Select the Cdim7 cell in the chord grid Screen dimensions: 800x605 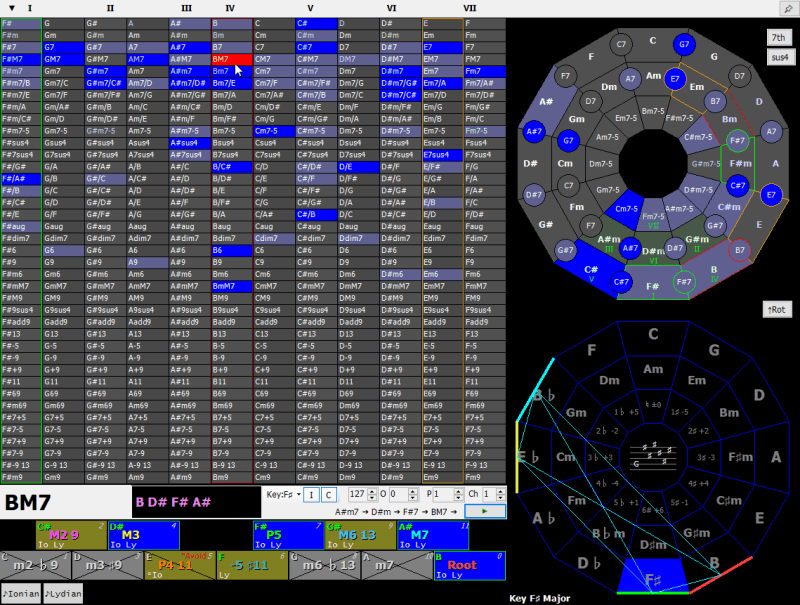[x=274, y=238]
